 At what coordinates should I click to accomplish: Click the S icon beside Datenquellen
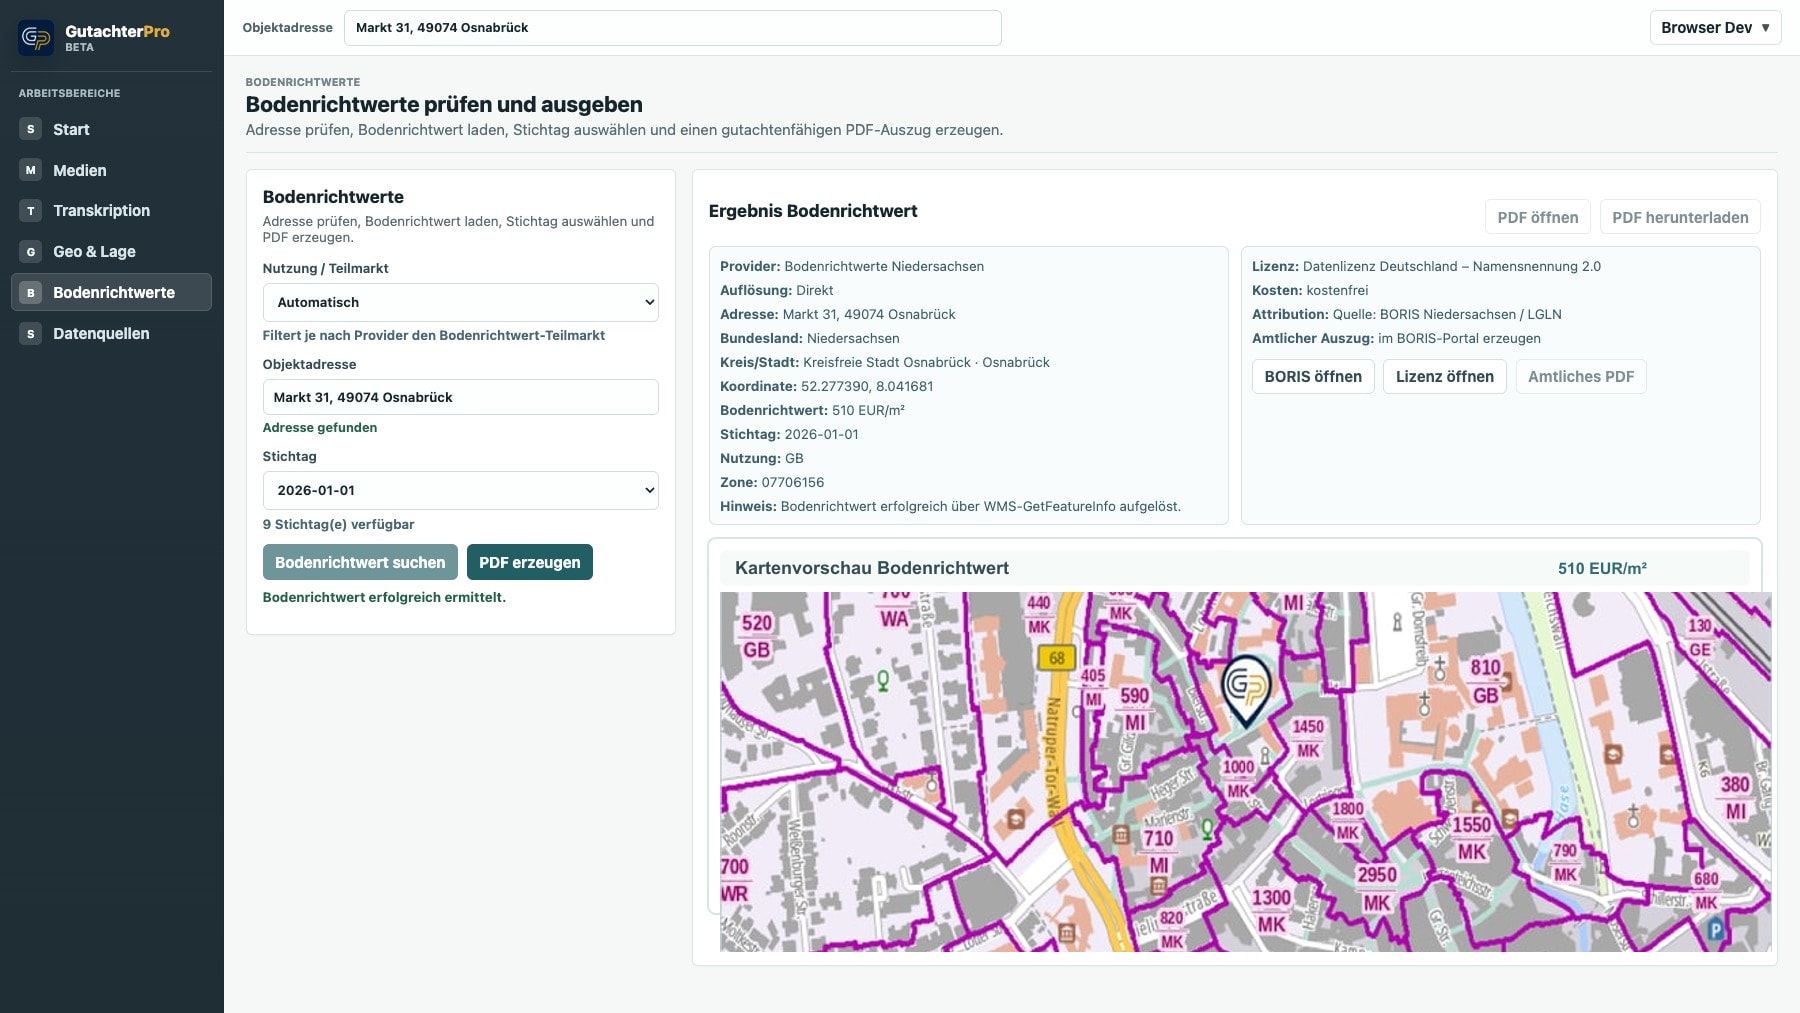[x=31, y=334]
